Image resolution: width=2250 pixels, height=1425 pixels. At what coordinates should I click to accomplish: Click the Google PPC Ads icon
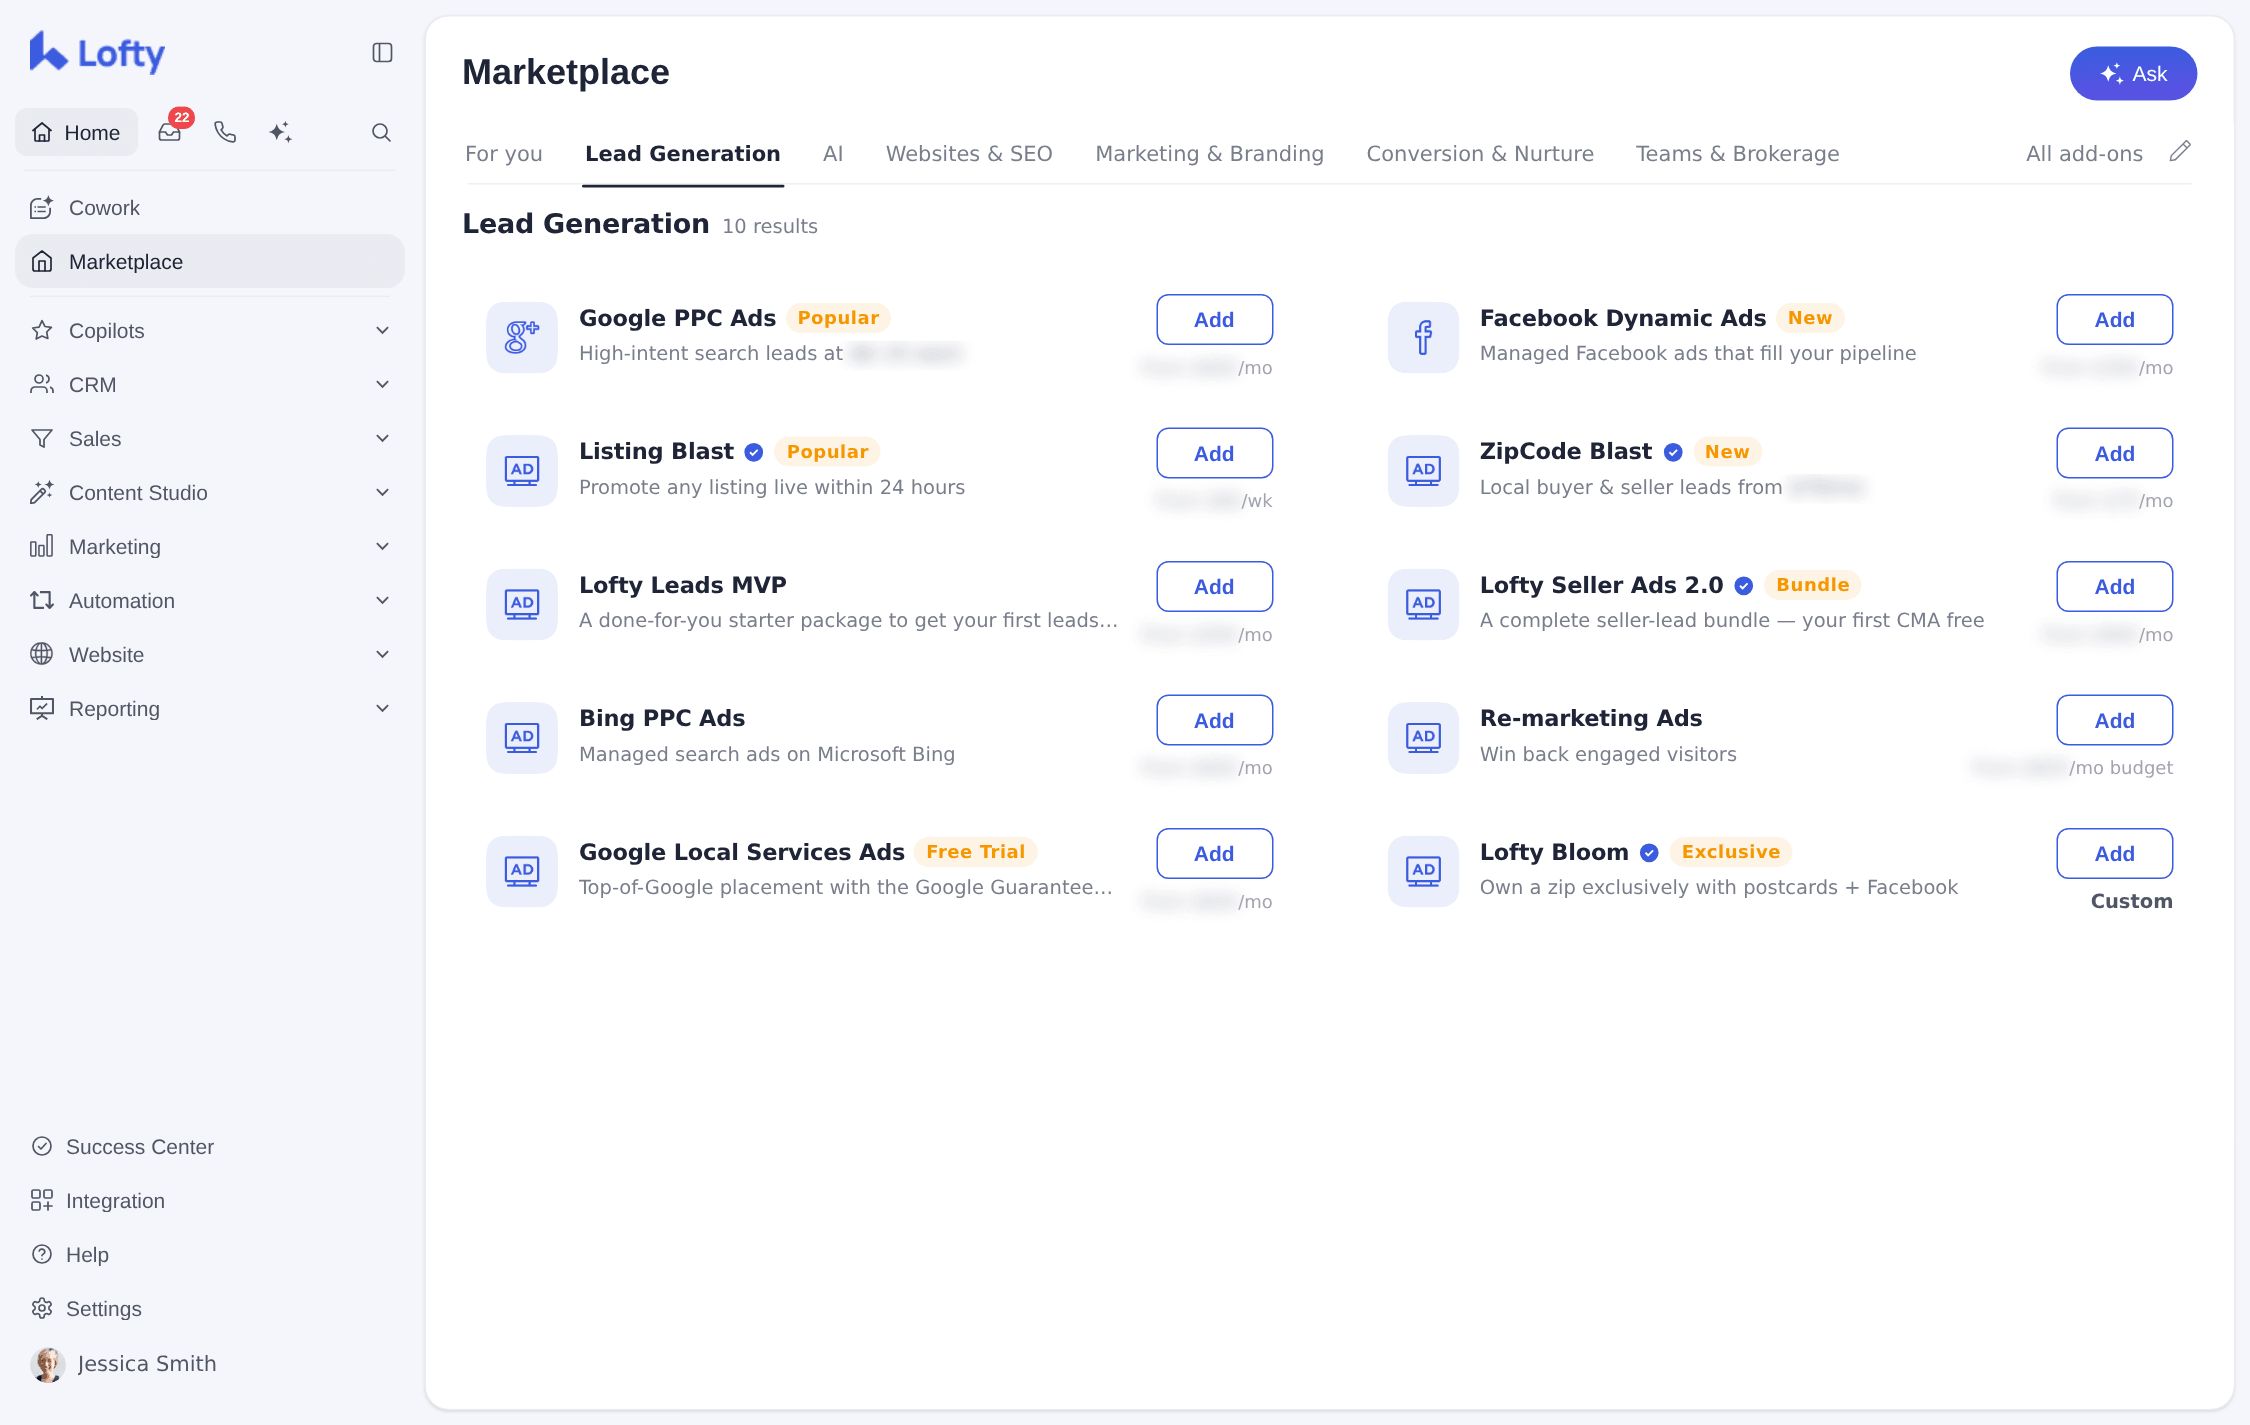tap(522, 337)
